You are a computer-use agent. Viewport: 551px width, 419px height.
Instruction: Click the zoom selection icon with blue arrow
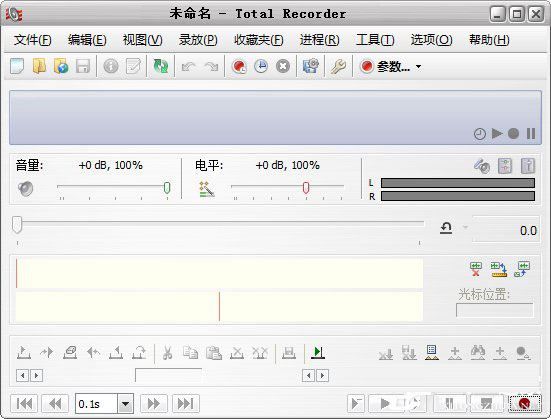pos(522,269)
